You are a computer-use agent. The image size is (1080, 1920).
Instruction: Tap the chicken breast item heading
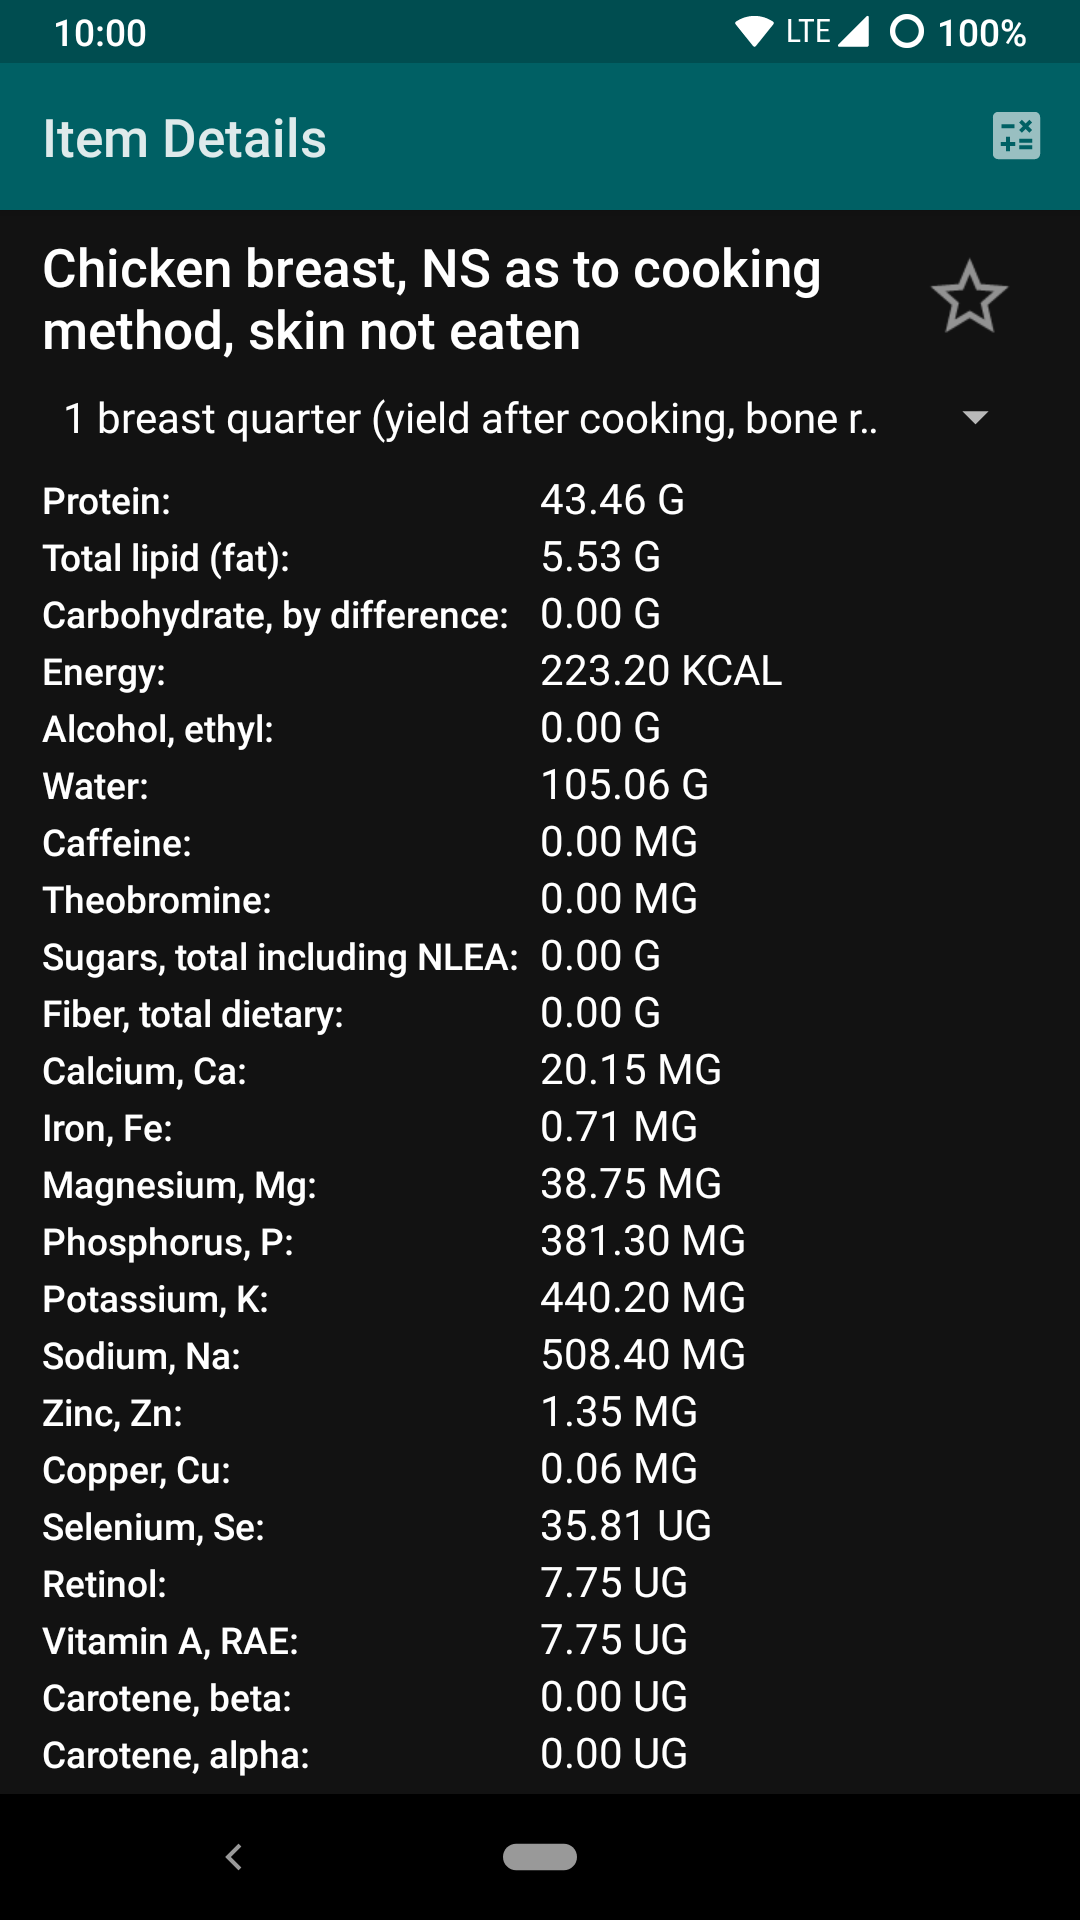pyautogui.click(x=432, y=299)
